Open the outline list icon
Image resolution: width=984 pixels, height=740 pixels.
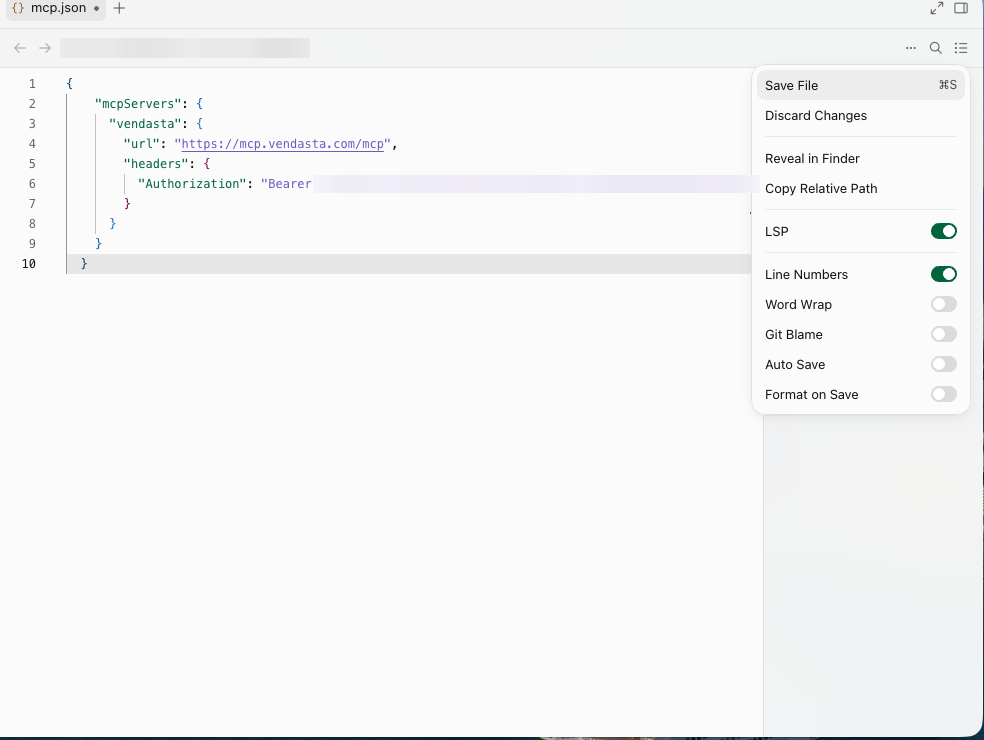click(x=961, y=48)
